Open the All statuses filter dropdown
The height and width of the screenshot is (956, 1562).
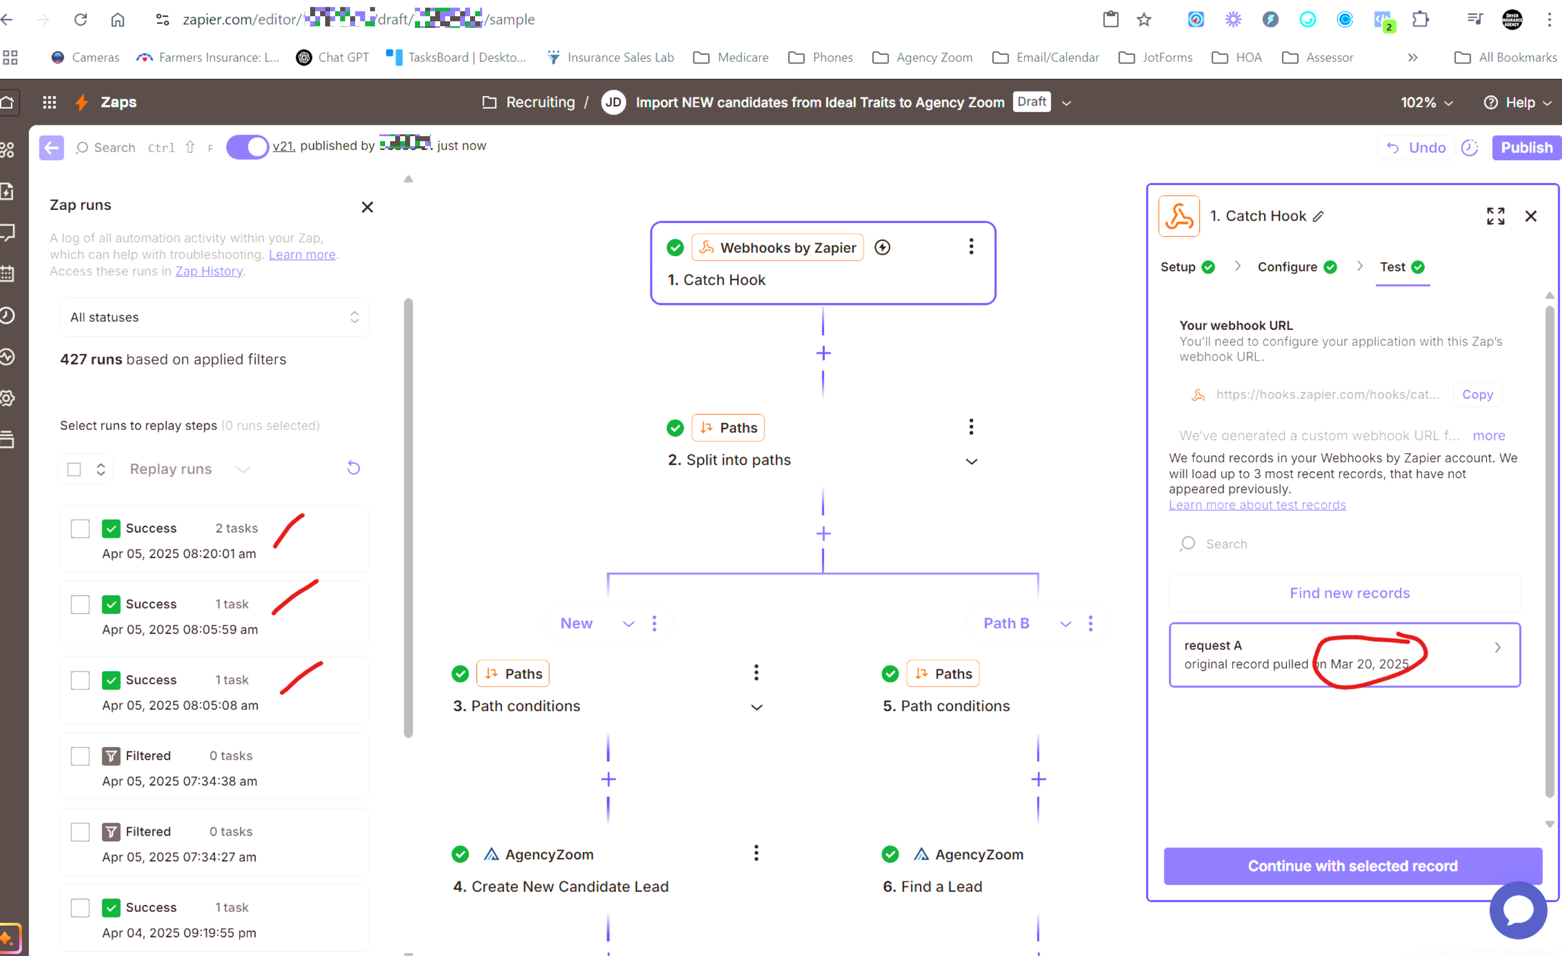214,317
